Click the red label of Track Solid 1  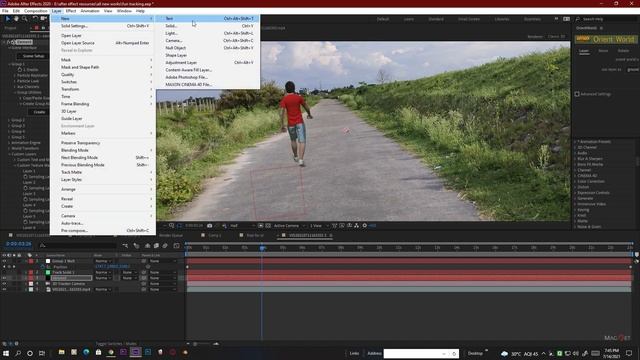coord(31,272)
